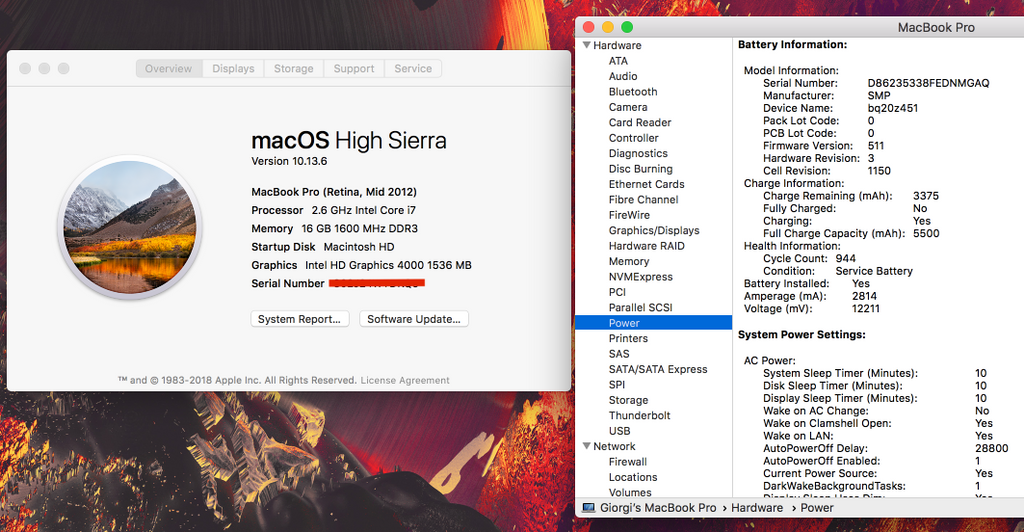Click the Device Name value bq20z451
The width and height of the screenshot is (1024, 532).
click(893, 108)
